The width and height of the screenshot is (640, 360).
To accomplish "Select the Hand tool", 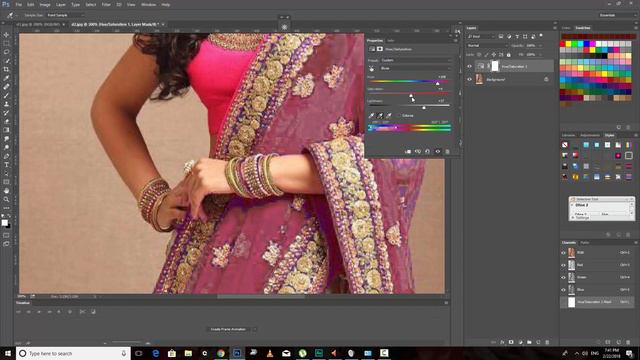I will pos(6,191).
